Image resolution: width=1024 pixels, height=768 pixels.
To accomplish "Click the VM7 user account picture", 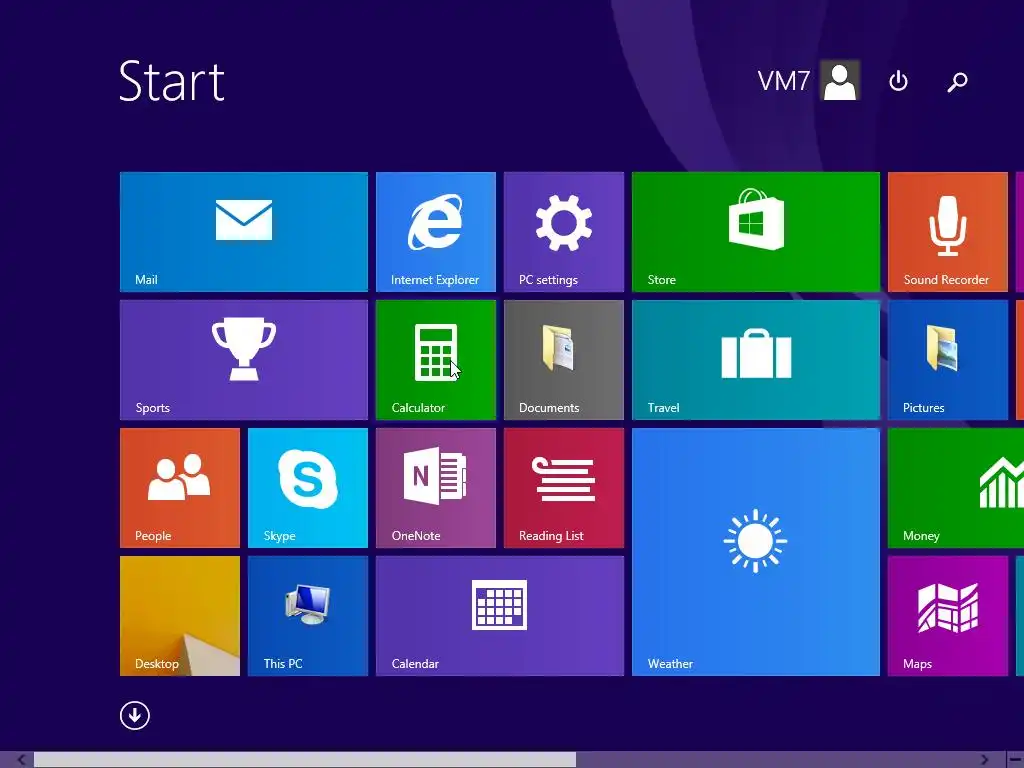I will click(840, 81).
